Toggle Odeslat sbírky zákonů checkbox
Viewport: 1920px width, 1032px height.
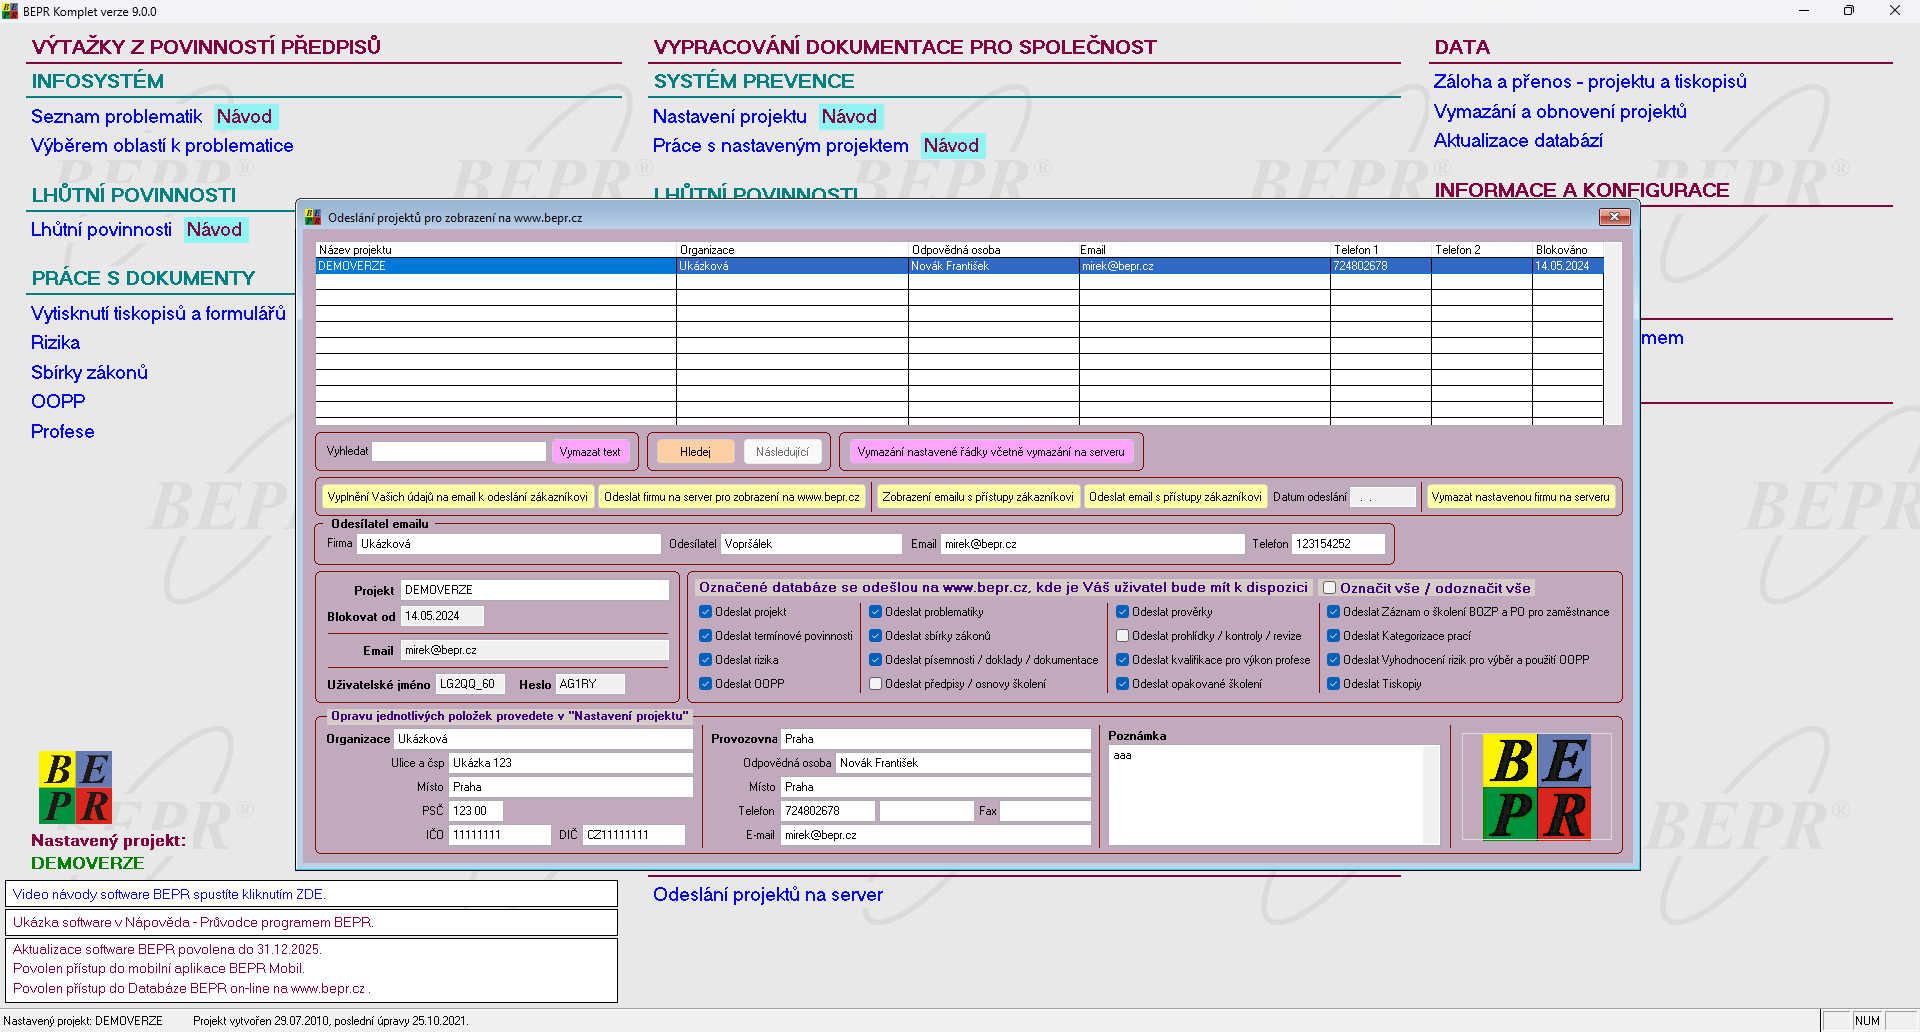[875, 636]
